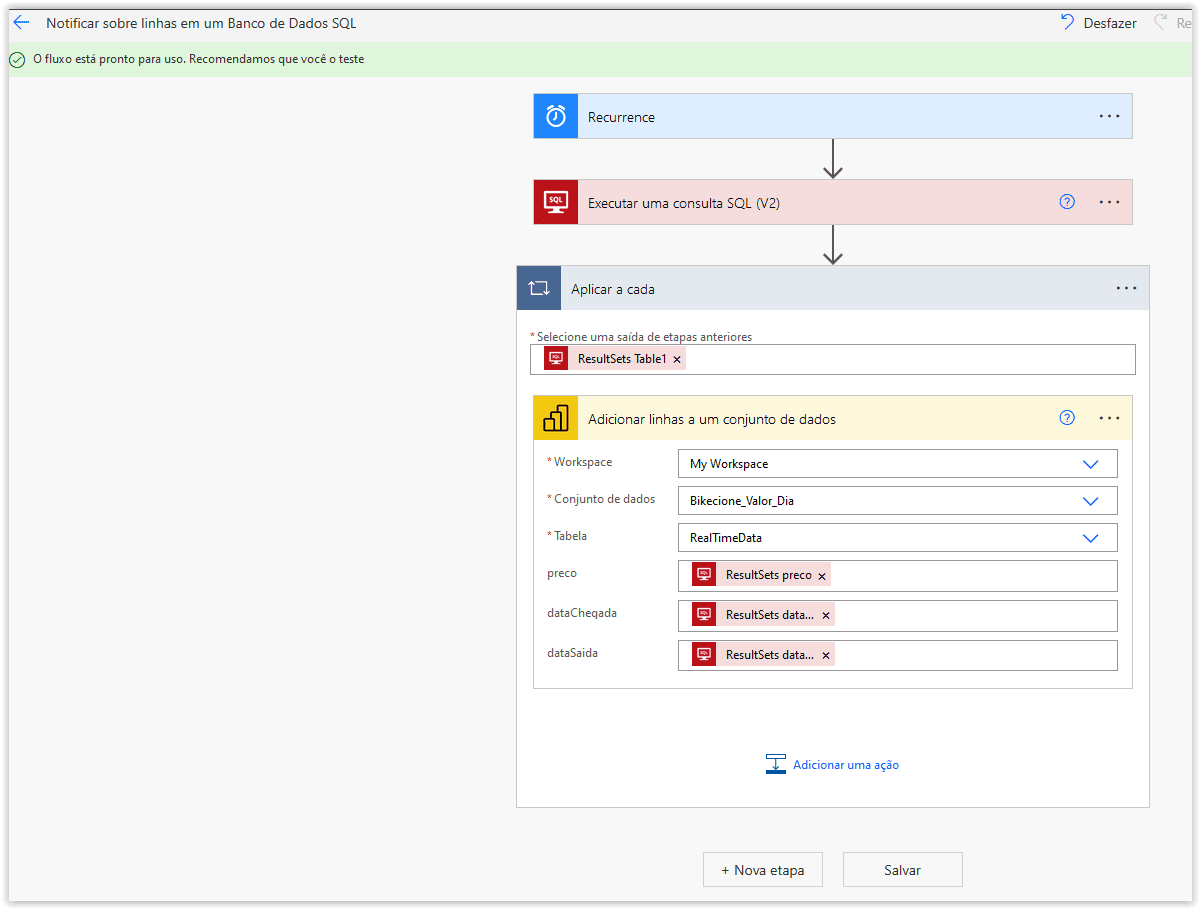Remove the token in the dataChegada field
This screenshot has height=909, width=1200.
tap(826, 615)
